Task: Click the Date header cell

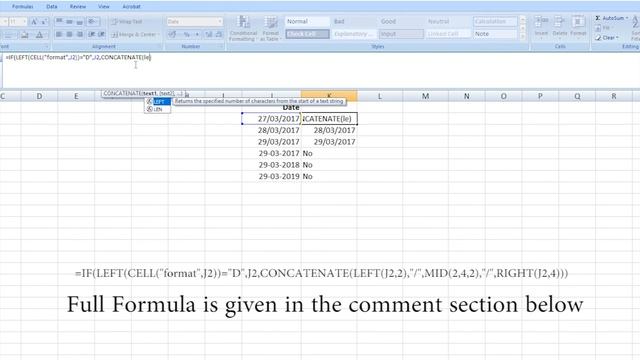Action: (271, 107)
